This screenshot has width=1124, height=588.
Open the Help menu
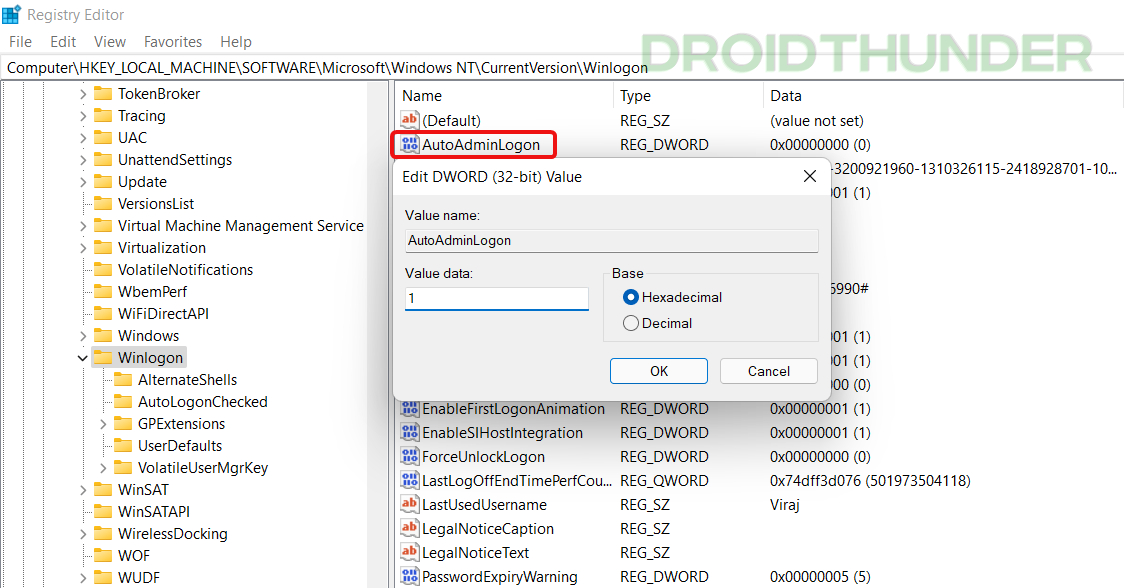pos(236,42)
